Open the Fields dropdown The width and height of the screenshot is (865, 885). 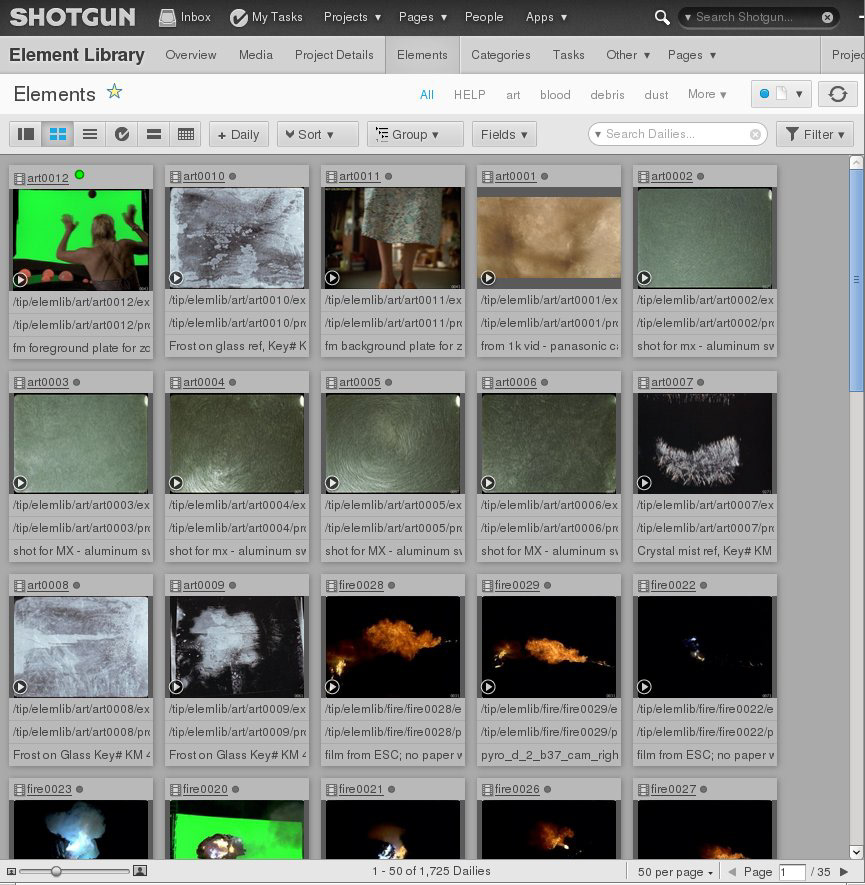(504, 134)
